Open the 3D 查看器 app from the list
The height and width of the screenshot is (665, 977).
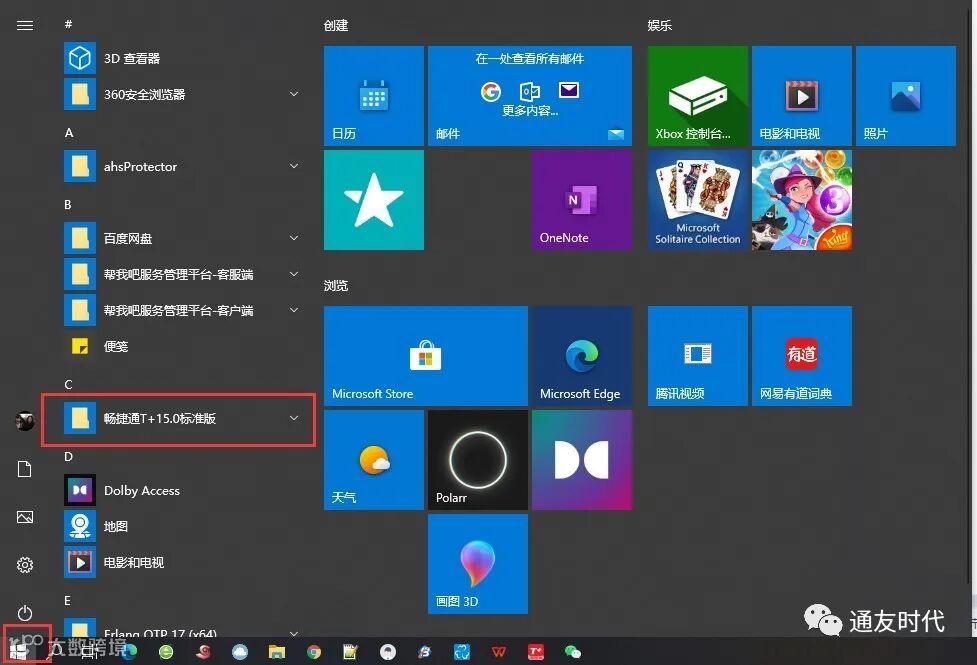click(181, 59)
